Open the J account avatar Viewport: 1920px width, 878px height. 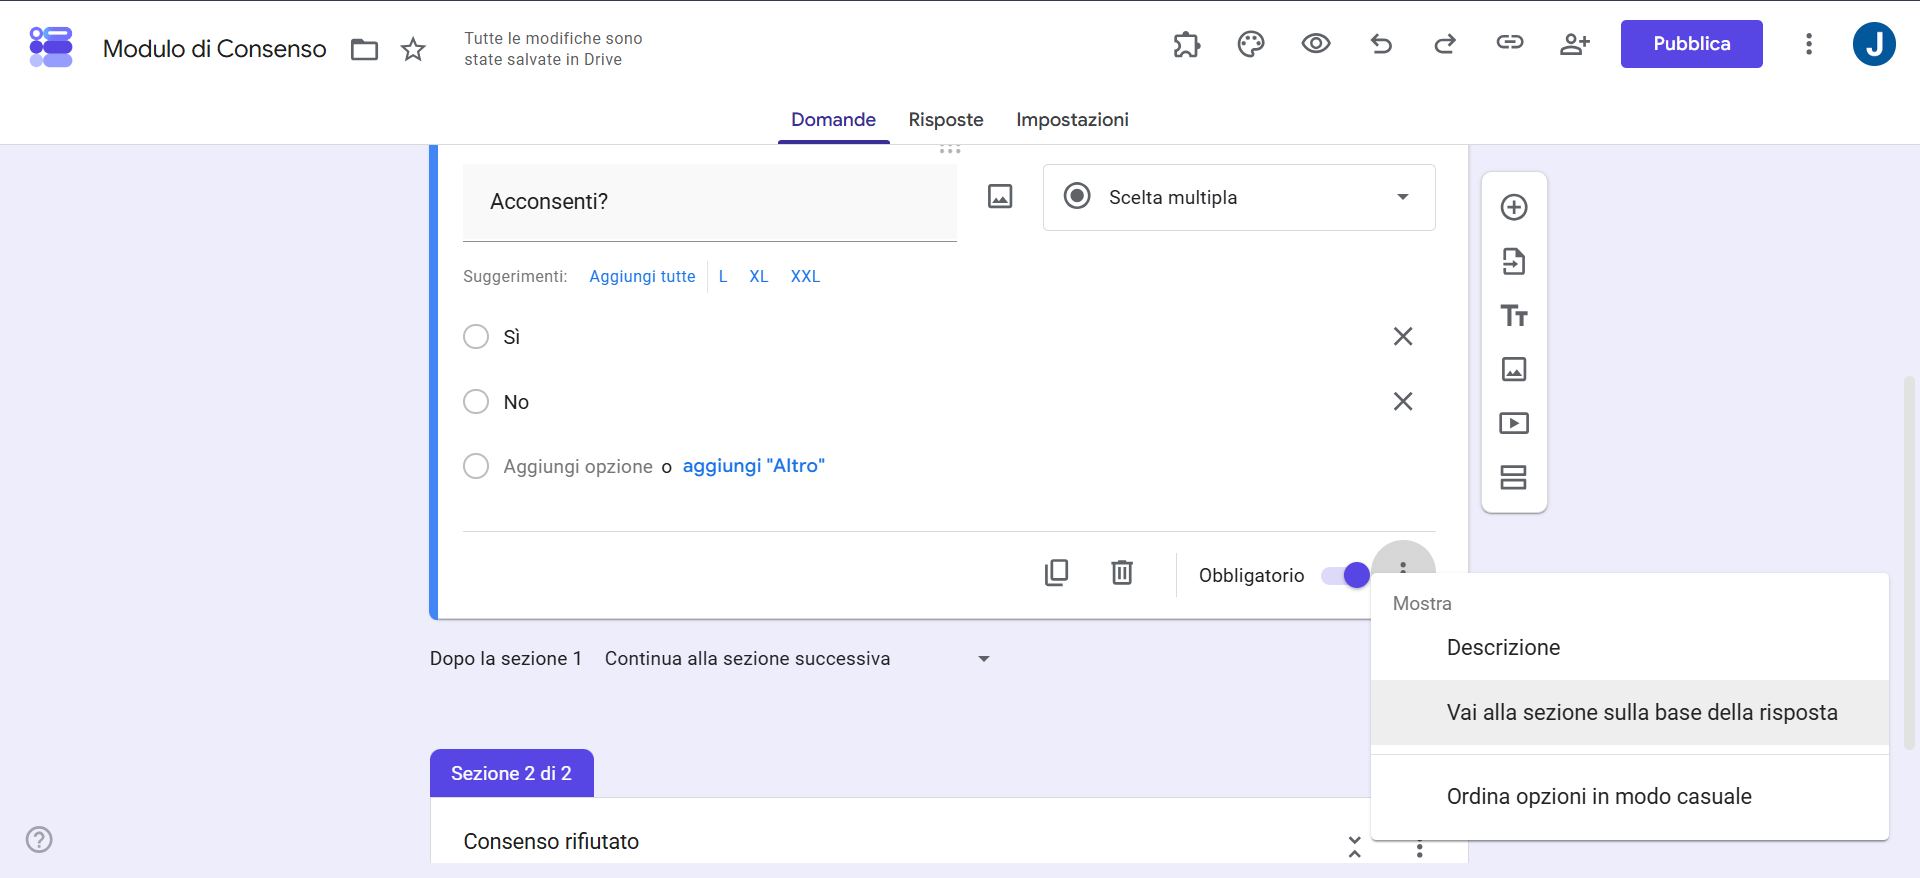[x=1874, y=44]
